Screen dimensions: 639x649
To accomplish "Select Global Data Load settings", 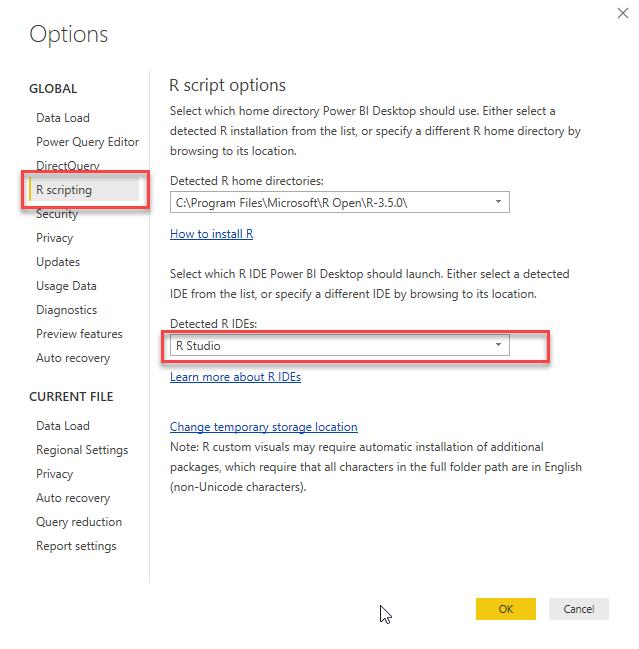I will pos(63,118).
